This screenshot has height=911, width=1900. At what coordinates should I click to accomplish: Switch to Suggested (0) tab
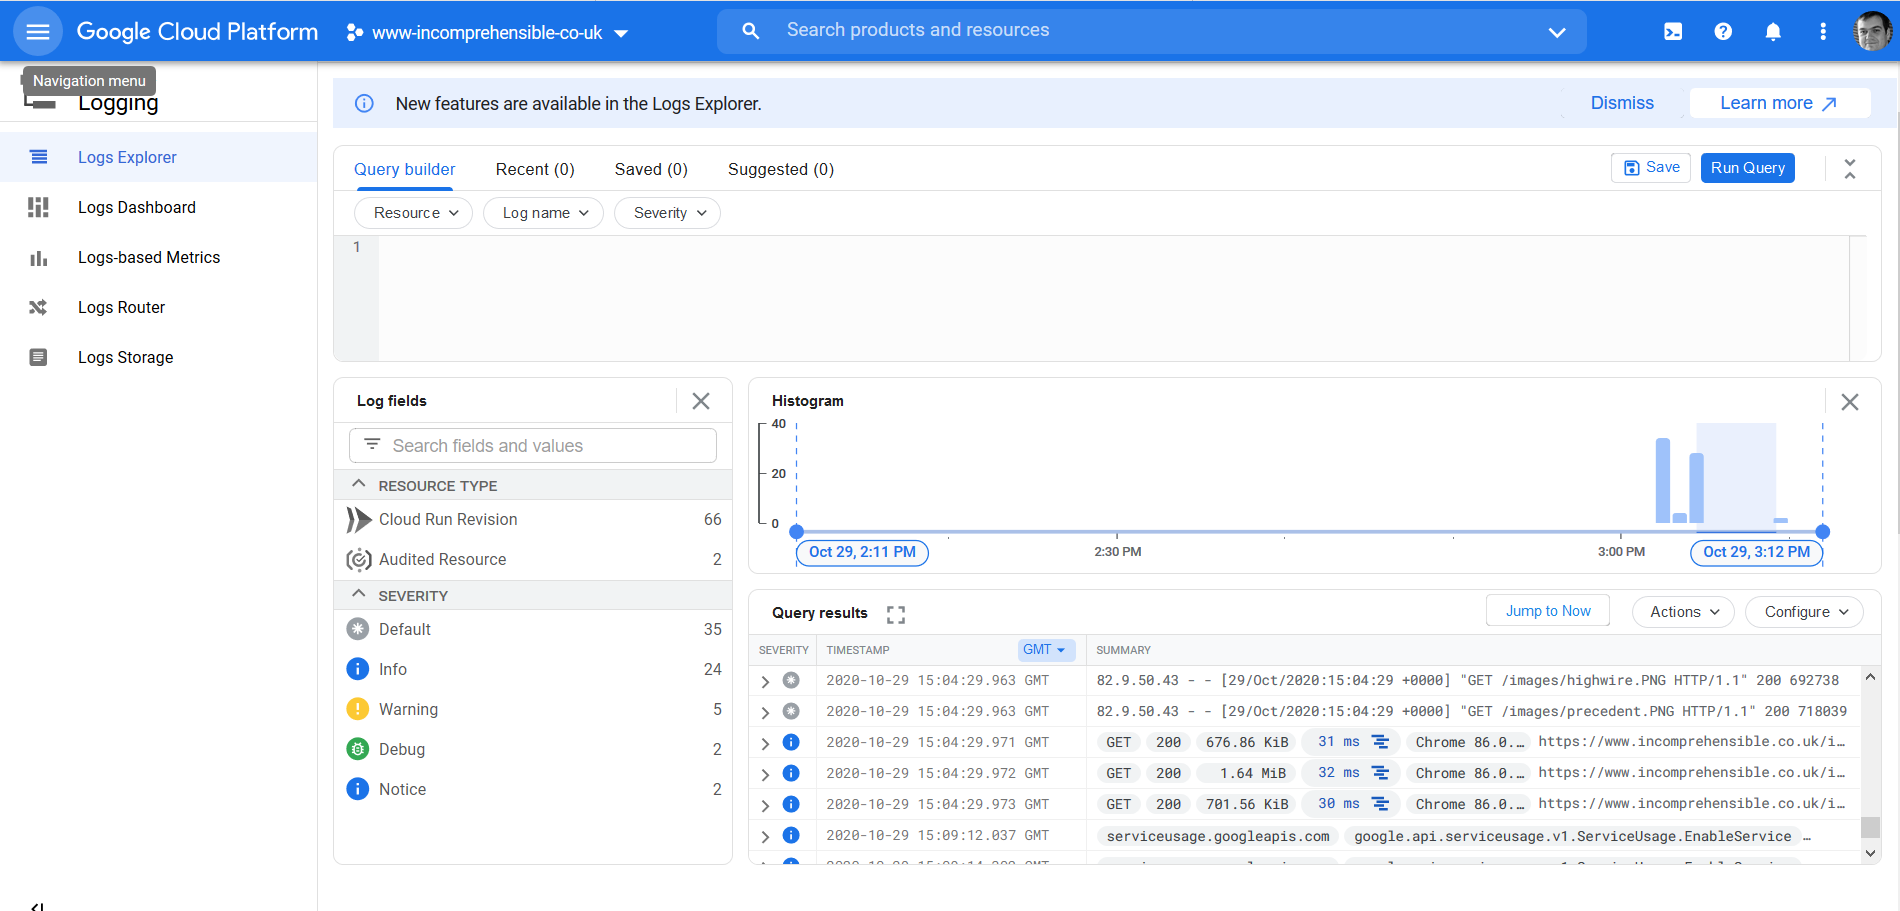coord(781,169)
